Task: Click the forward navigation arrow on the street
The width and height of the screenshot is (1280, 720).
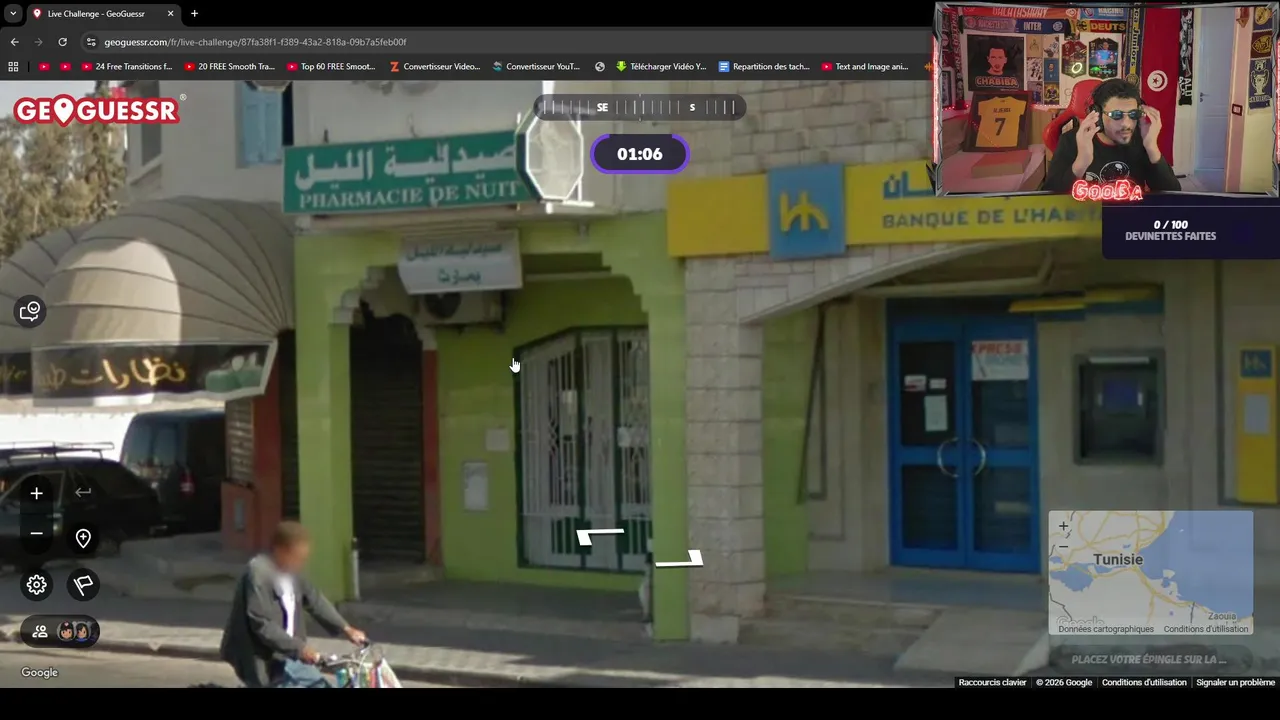Action: coord(679,558)
